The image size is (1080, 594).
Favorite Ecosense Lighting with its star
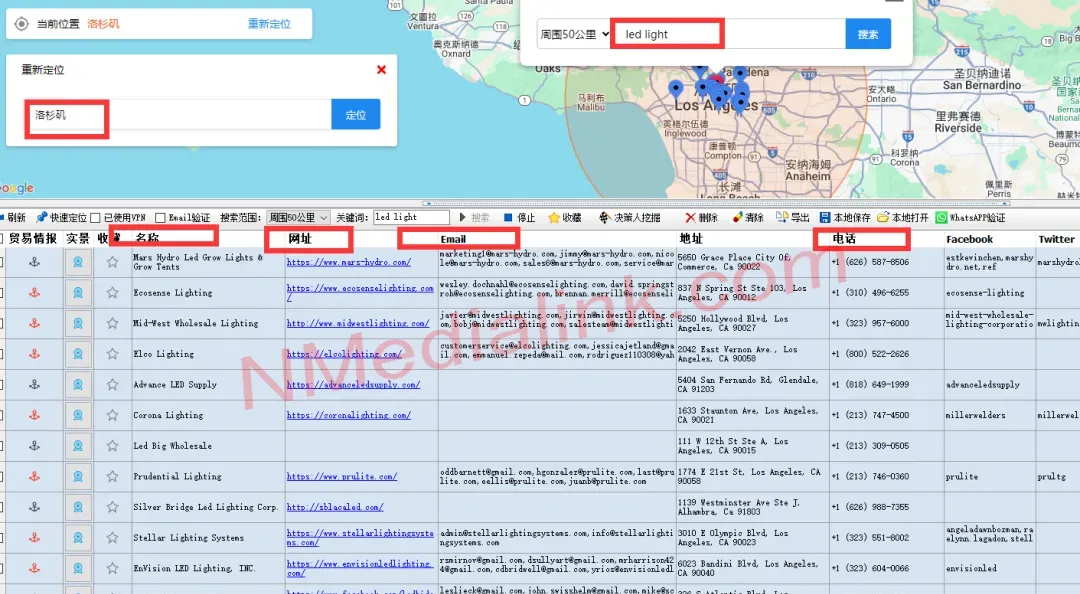[112, 293]
